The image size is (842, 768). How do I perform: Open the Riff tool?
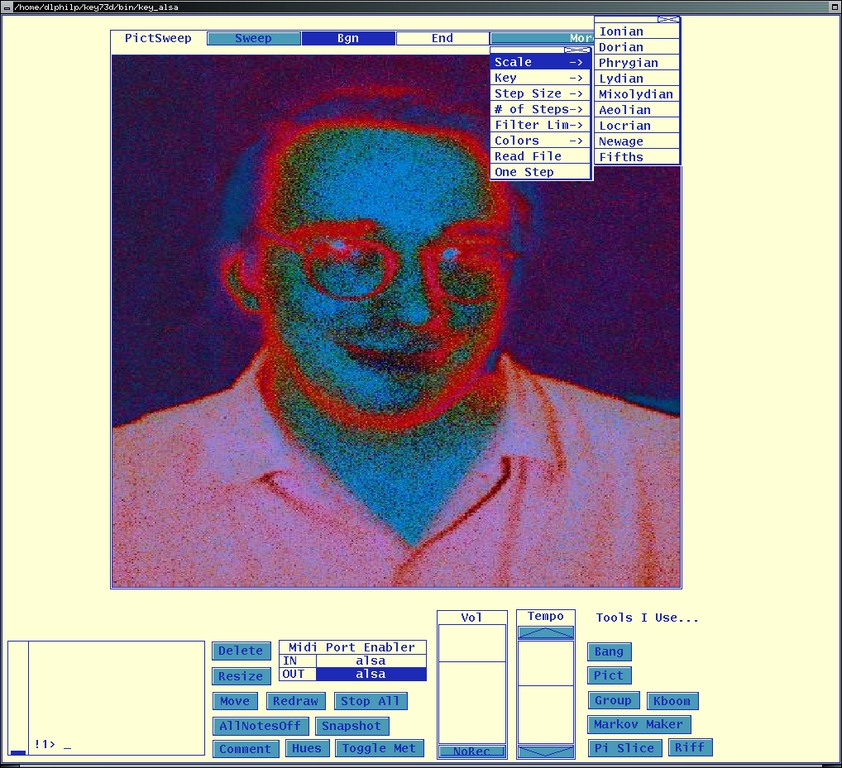pos(689,747)
